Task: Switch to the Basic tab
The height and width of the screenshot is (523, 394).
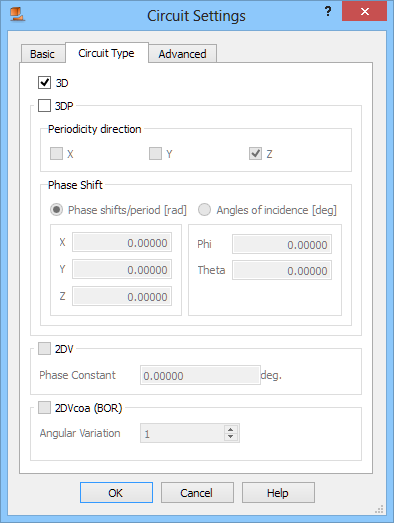Action: (43, 54)
